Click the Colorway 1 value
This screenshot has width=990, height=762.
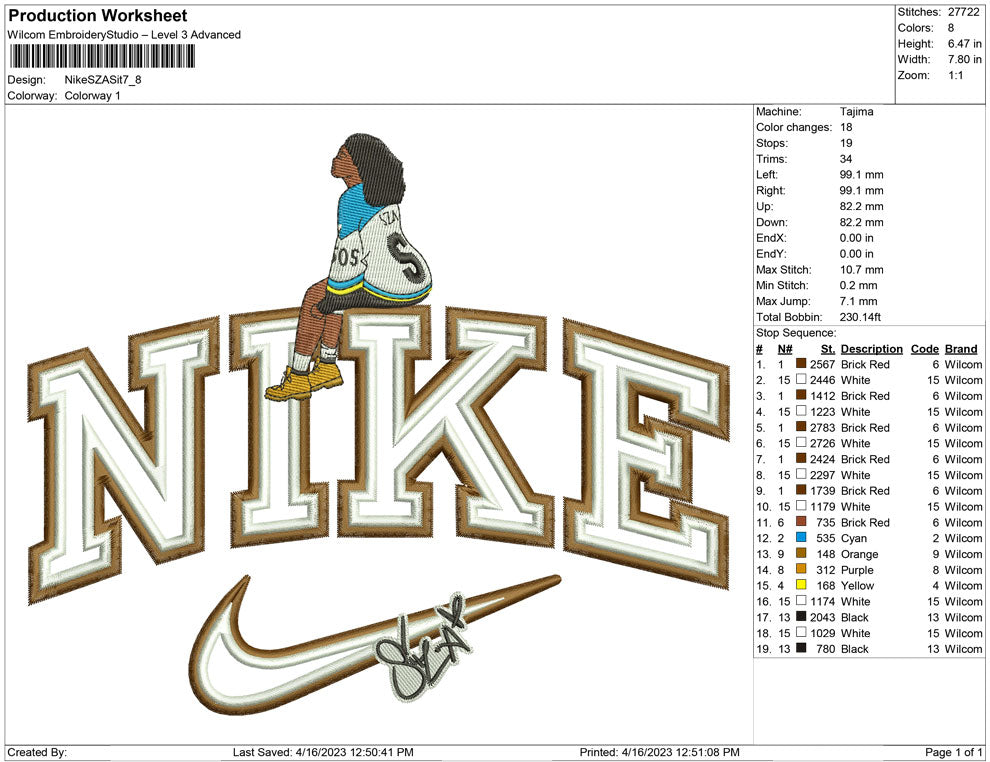click(x=92, y=96)
